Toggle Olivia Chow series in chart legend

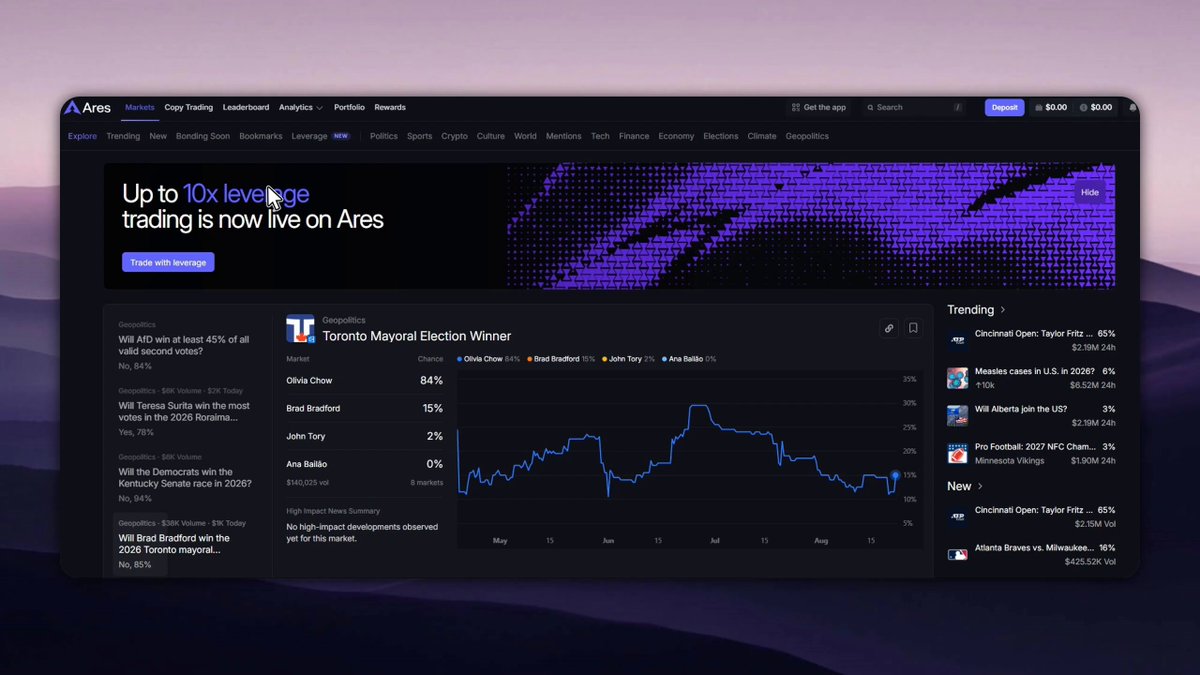coord(489,359)
